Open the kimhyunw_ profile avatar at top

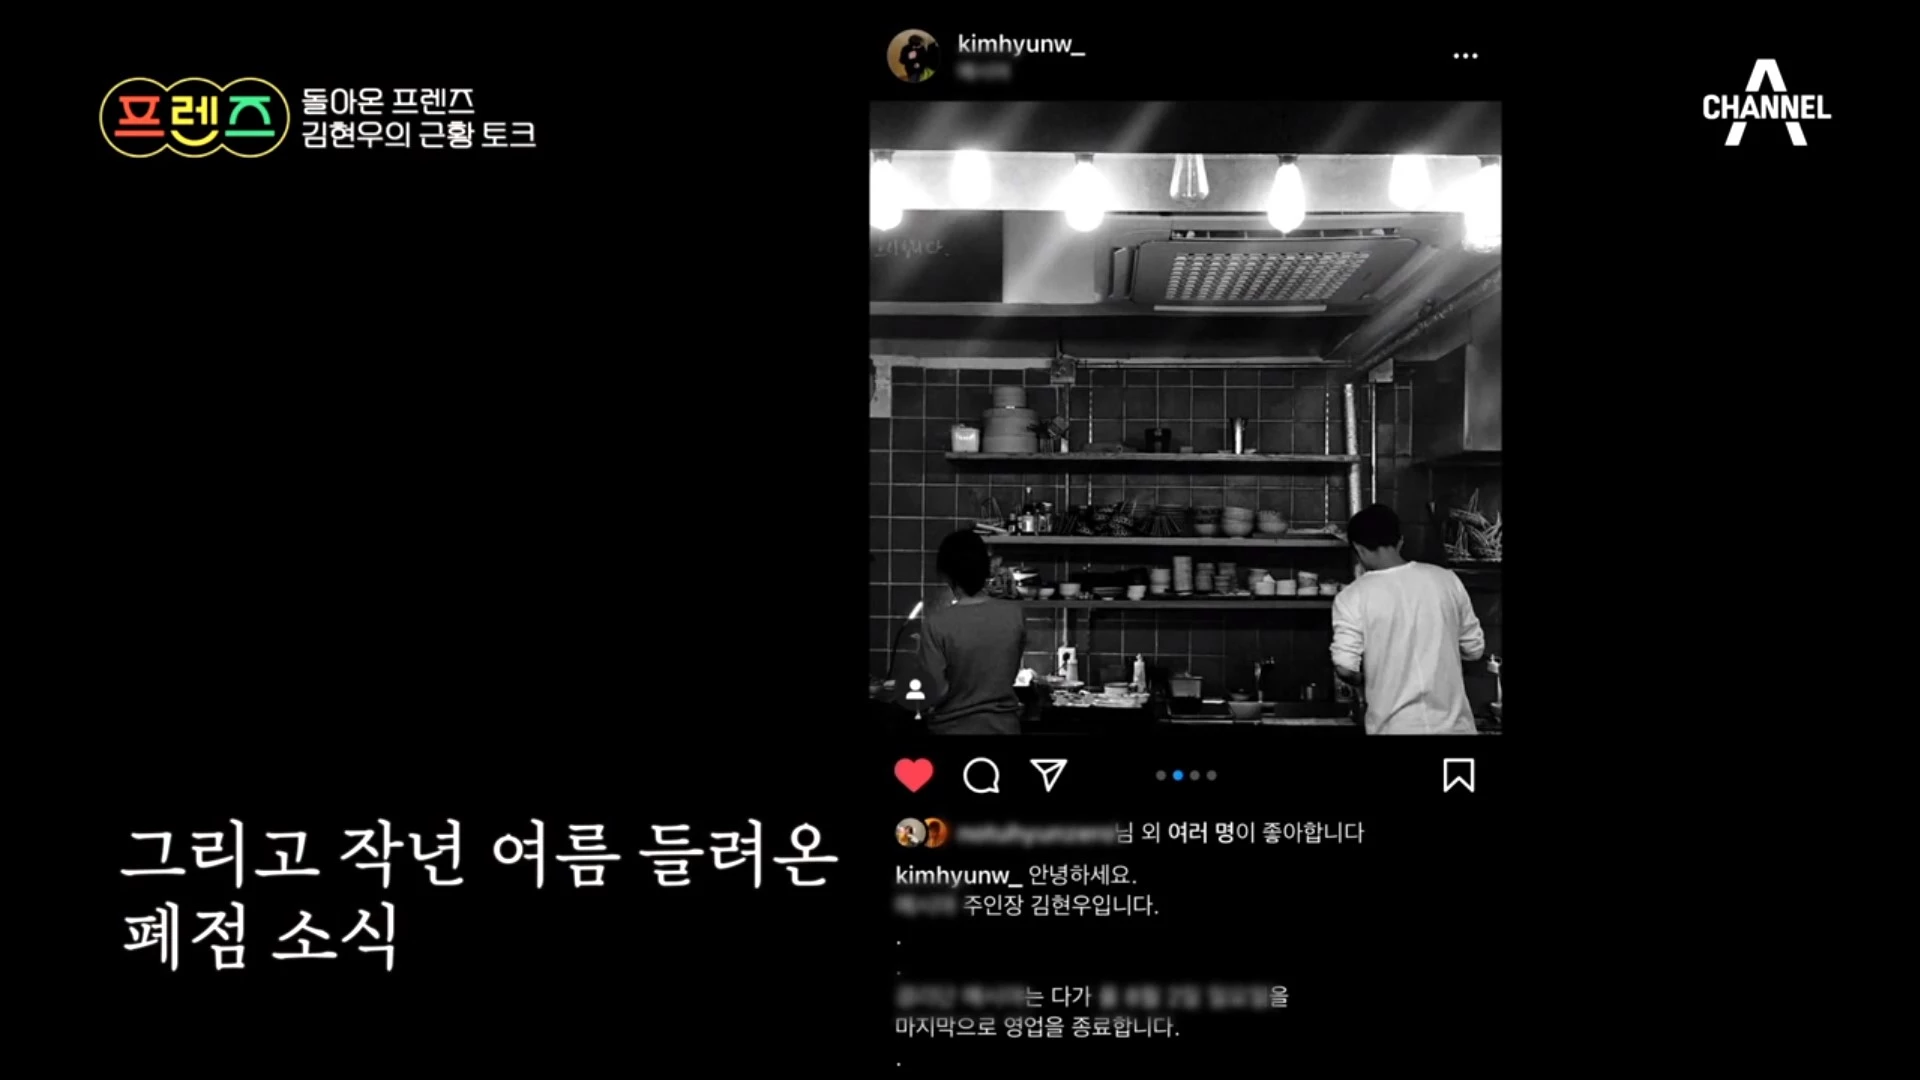[913, 55]
